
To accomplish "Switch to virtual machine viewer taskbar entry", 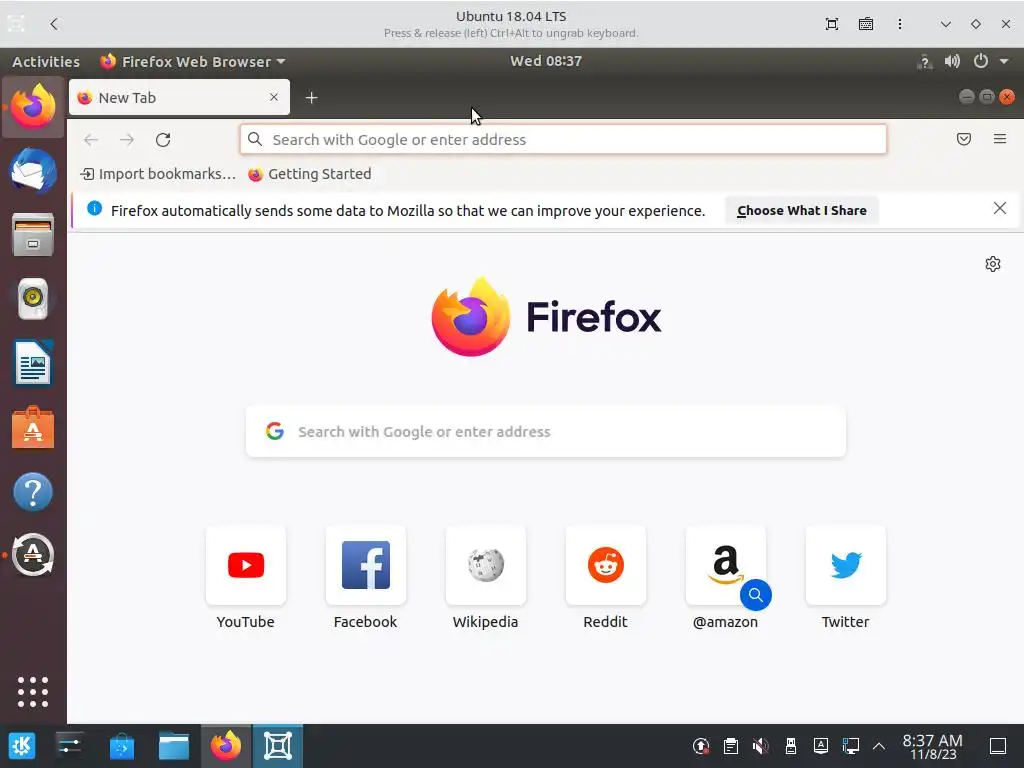I will (278, 746).
